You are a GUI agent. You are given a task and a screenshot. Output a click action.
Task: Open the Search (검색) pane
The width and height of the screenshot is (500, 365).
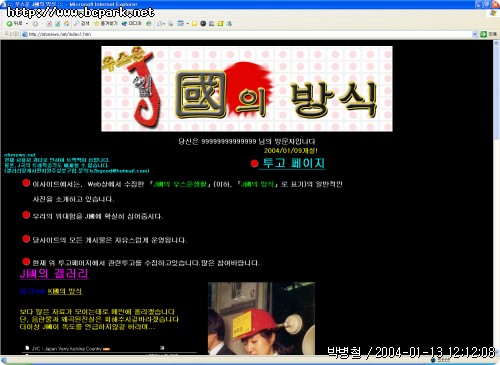(x=82, y=23)
